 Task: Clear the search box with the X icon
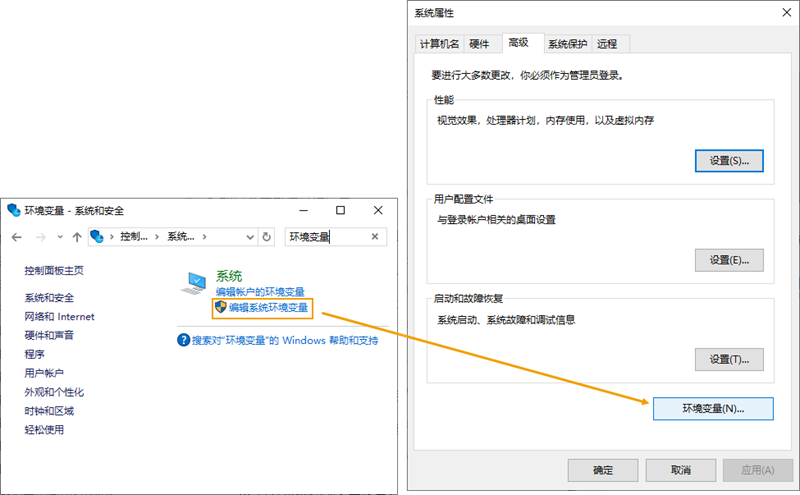[376, 237]
